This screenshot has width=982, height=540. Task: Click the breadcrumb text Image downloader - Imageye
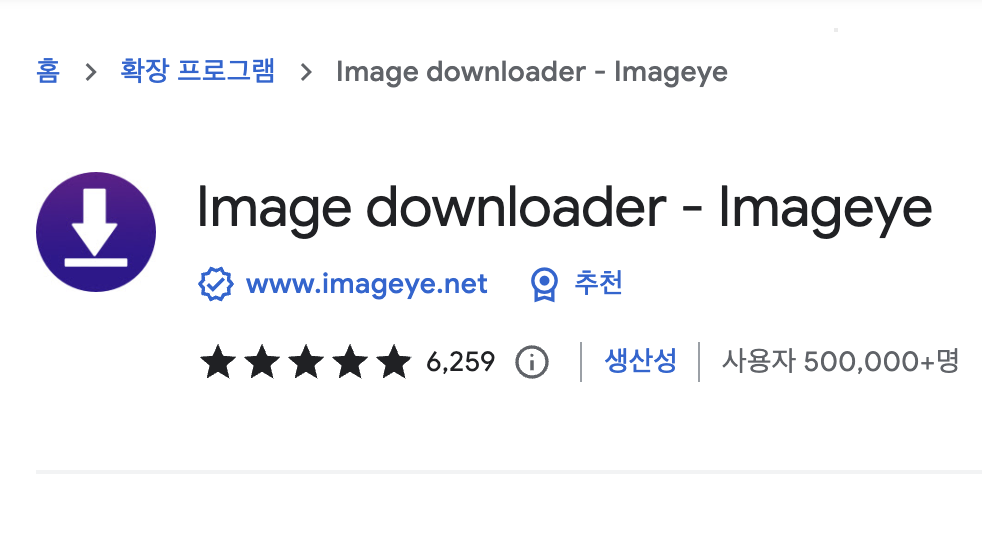click(x=532, y=72)
